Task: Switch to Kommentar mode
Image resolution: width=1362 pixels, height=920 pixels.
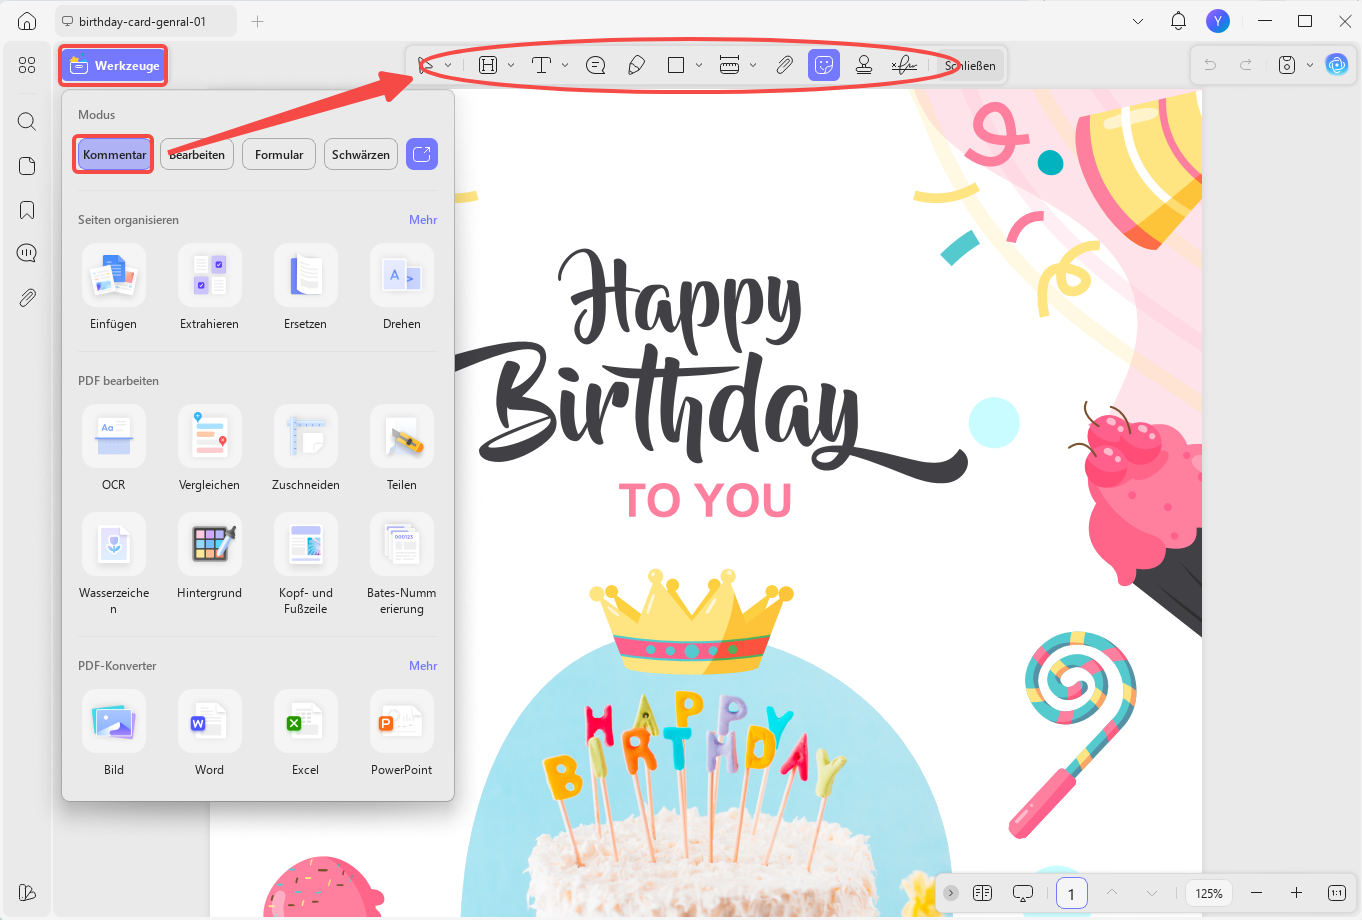Action: click(114, 155)
